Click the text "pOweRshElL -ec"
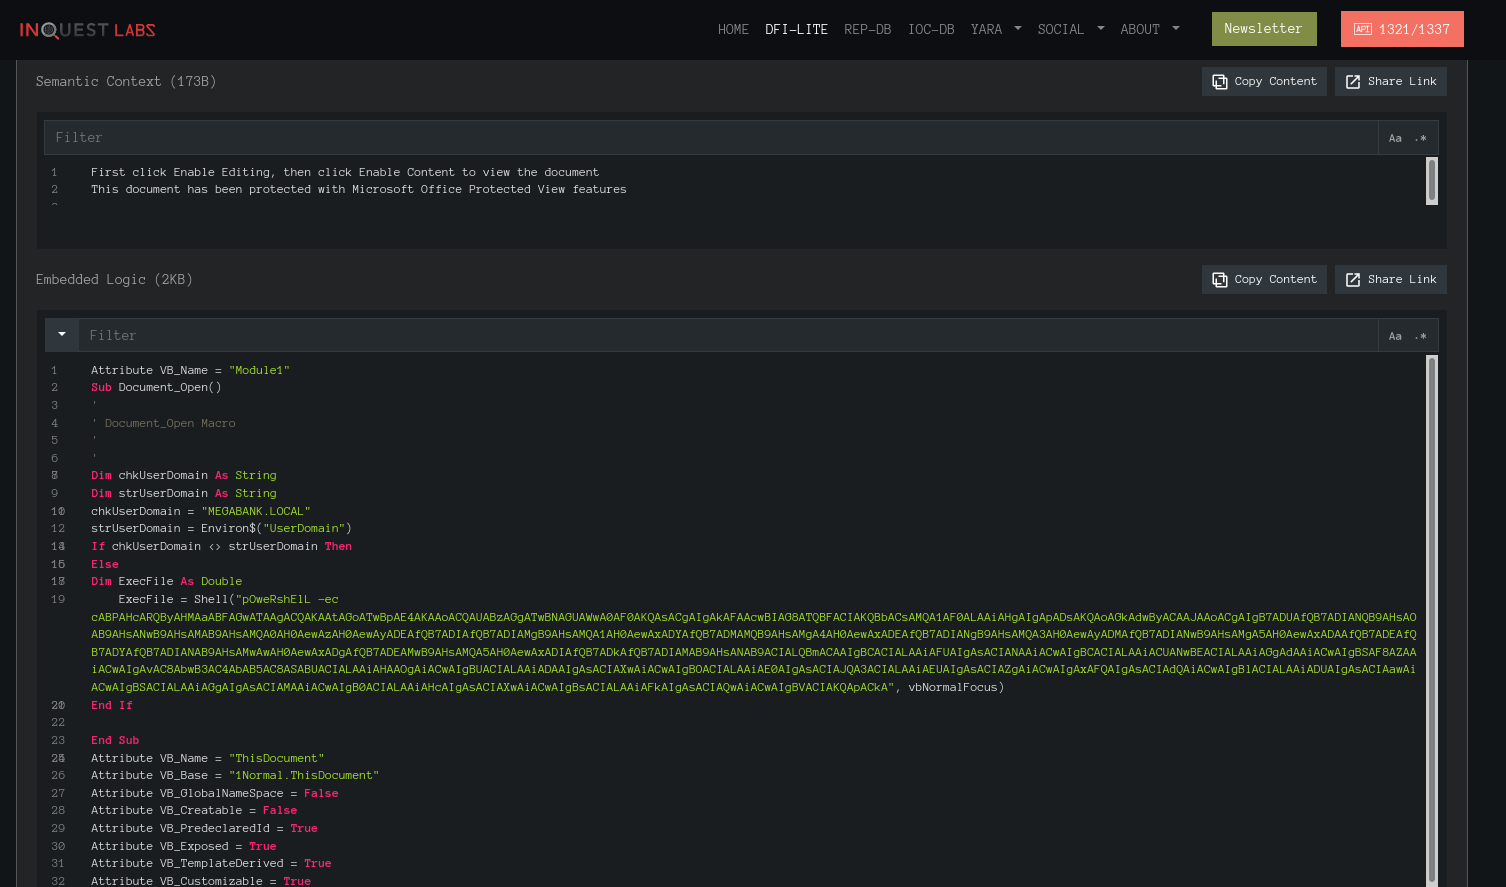 [x=289, y=599]
